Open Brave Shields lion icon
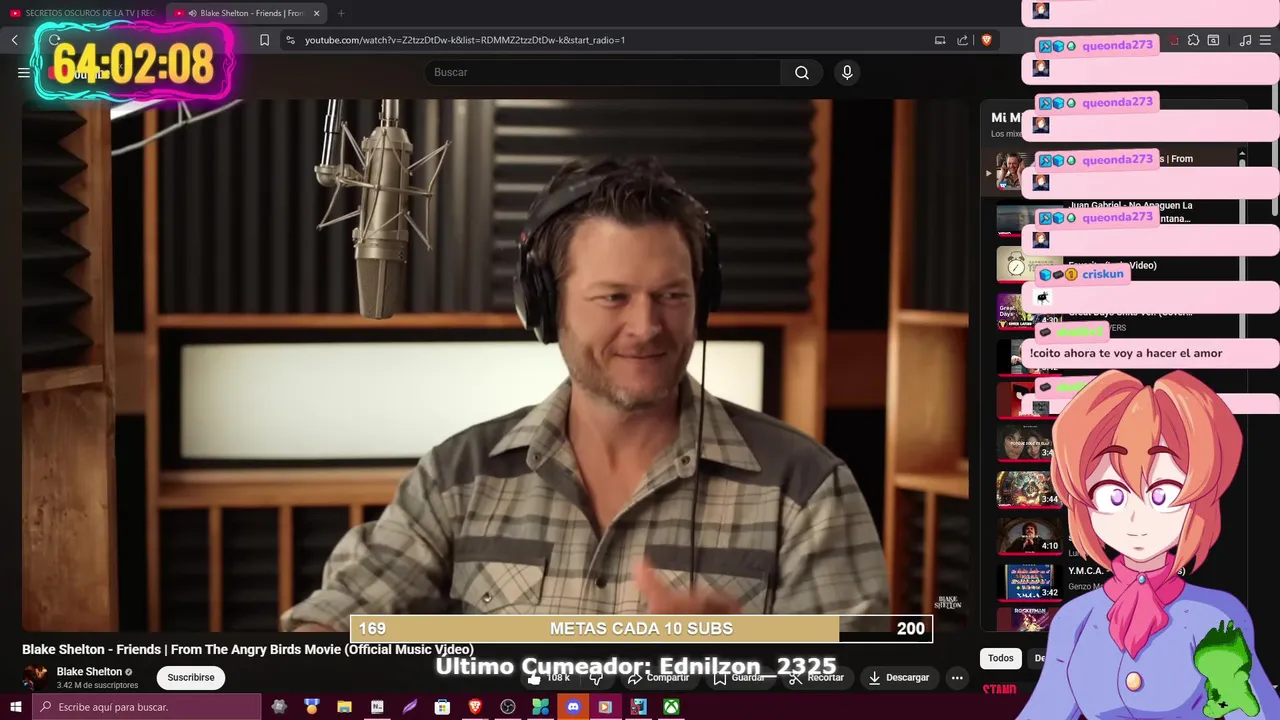 click(x=986, y=40)
